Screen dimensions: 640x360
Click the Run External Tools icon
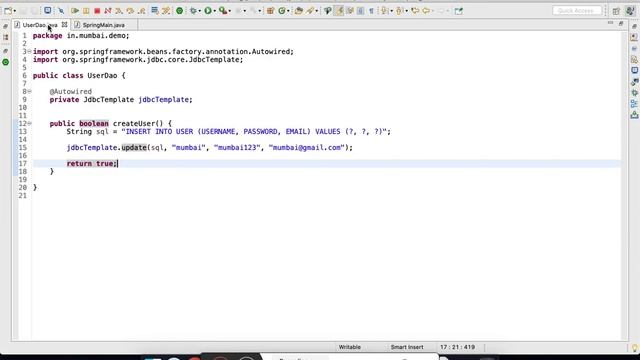click(x=223, y=11)
